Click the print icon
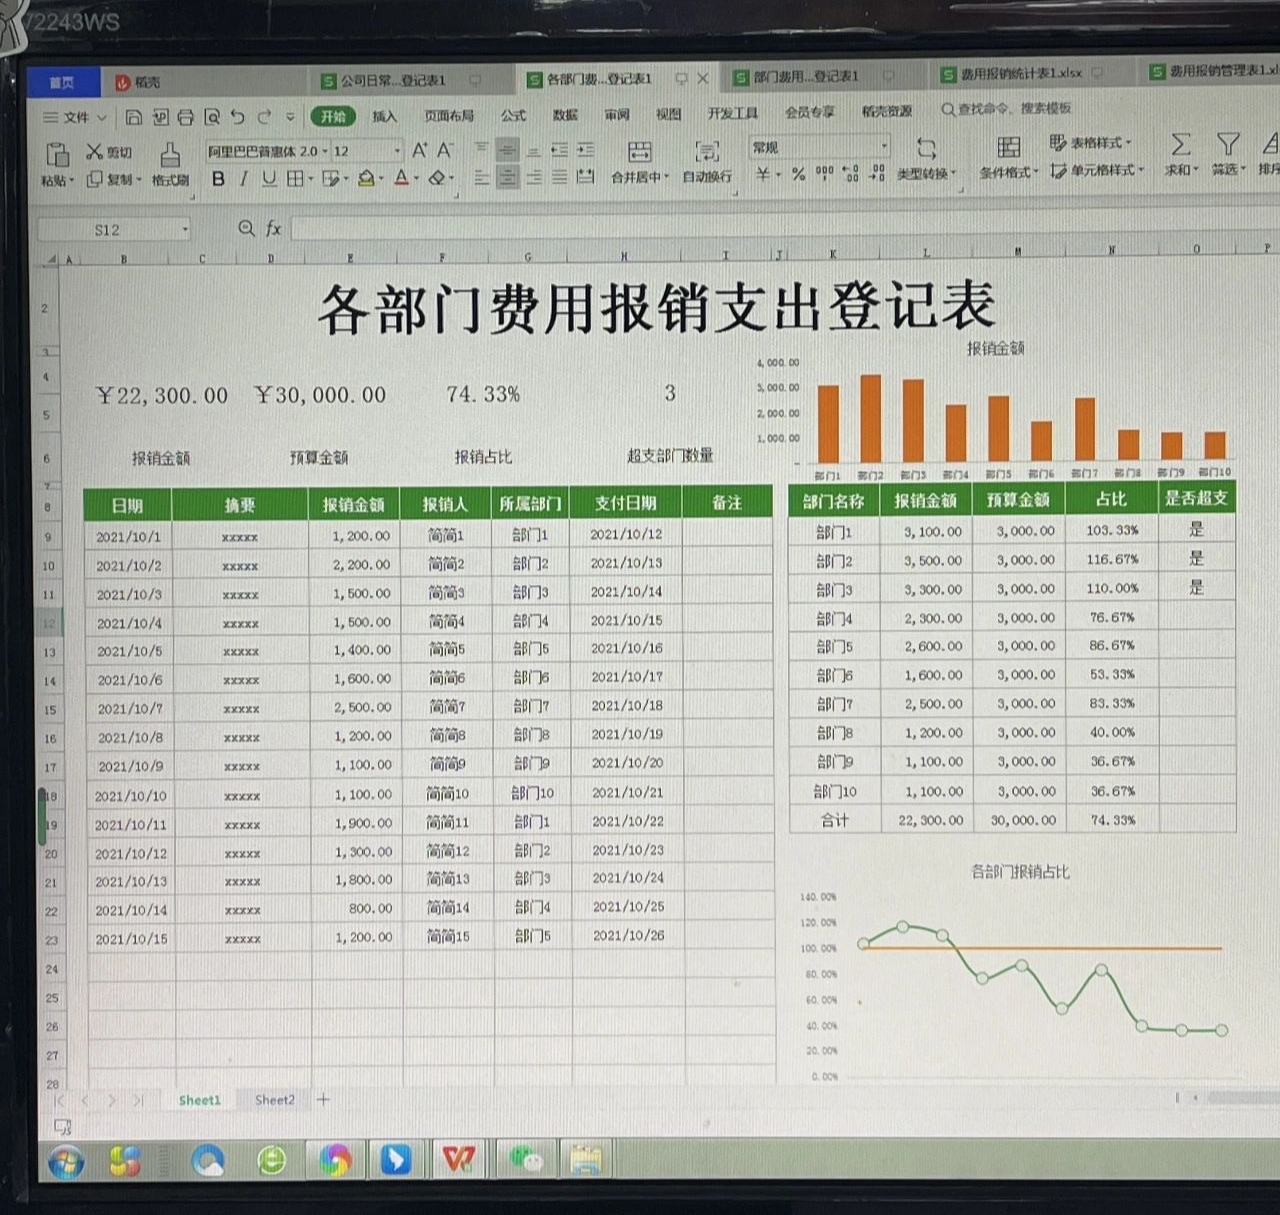This screenshot has height=1215, width=1280. pos(185,117)
